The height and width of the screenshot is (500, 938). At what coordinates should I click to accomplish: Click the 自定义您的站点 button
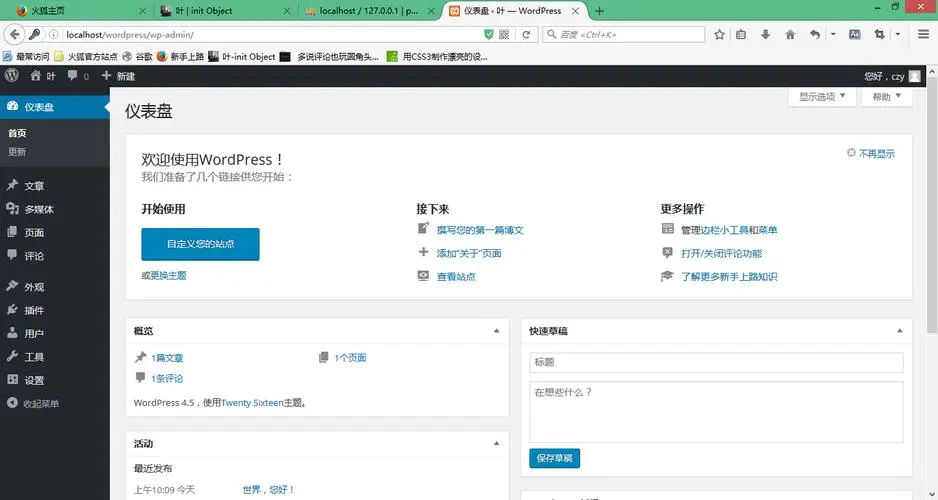click(x=200, y=244)
